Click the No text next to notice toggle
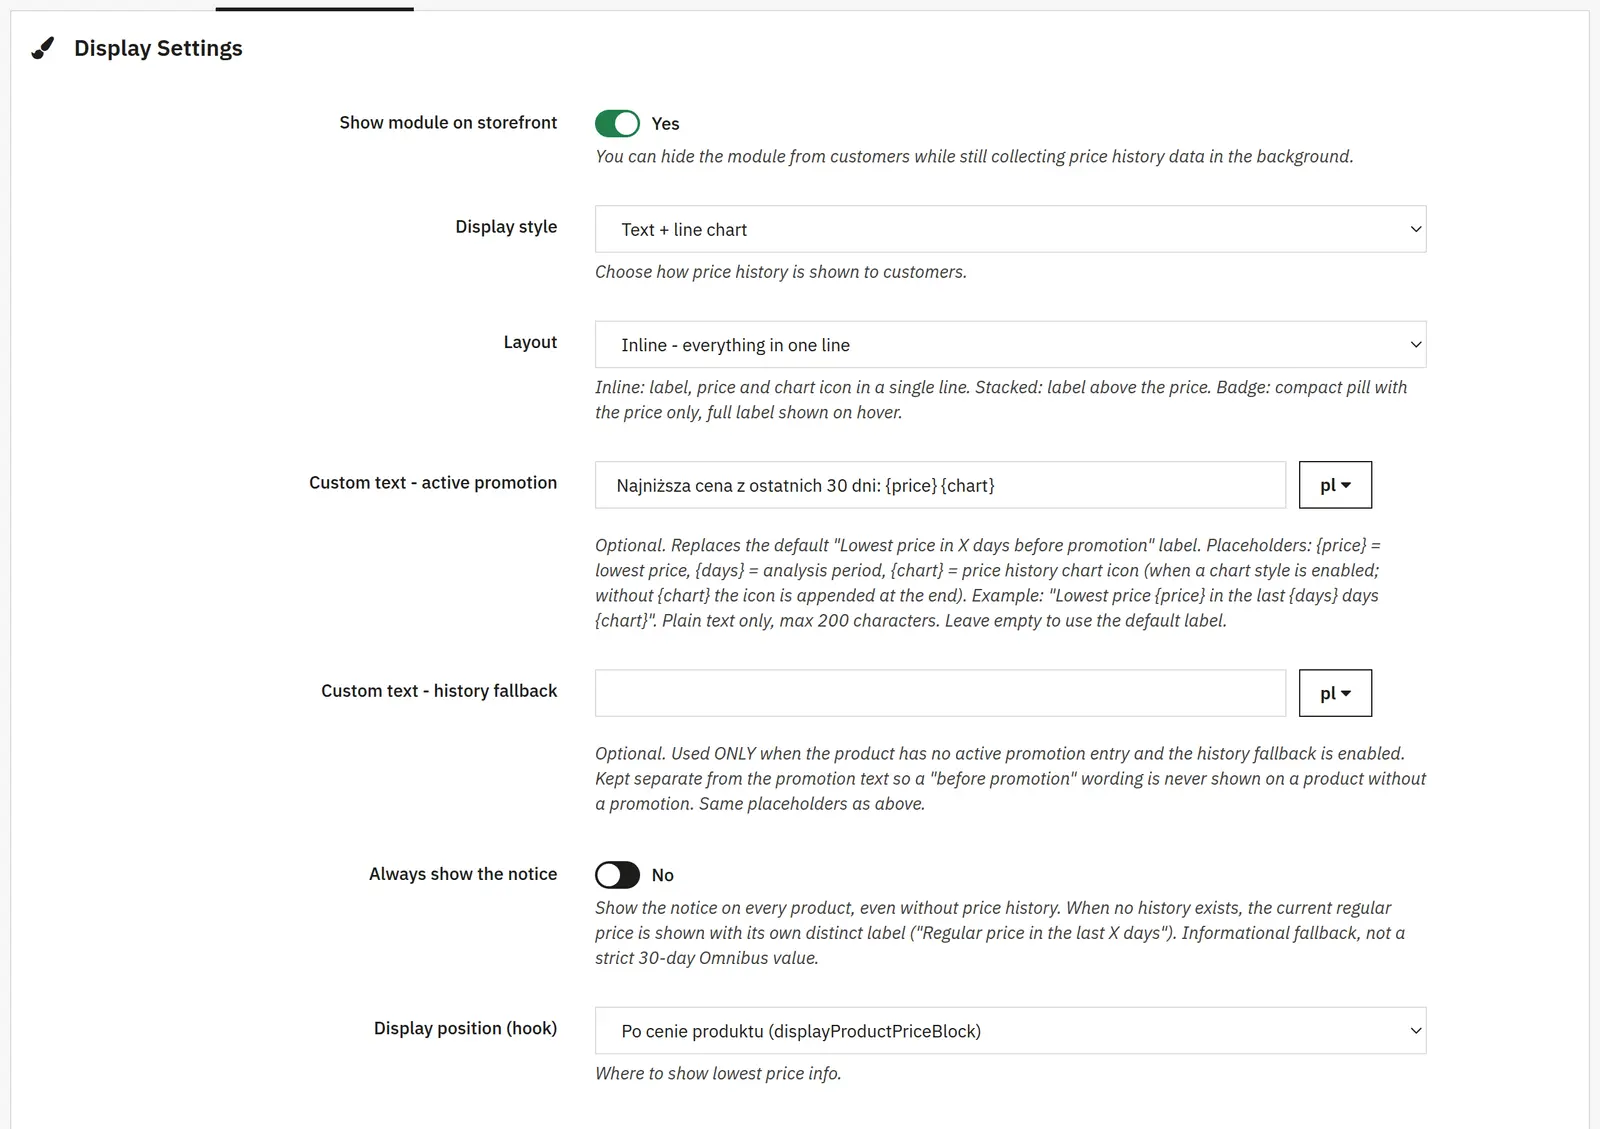1600x1129 pixels. (x=663, y=875)
